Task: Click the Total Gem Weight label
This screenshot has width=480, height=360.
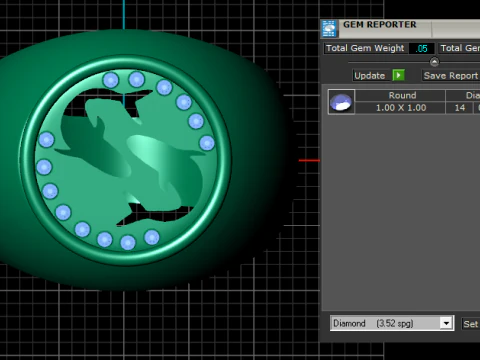Action: [x=365, y=48]
